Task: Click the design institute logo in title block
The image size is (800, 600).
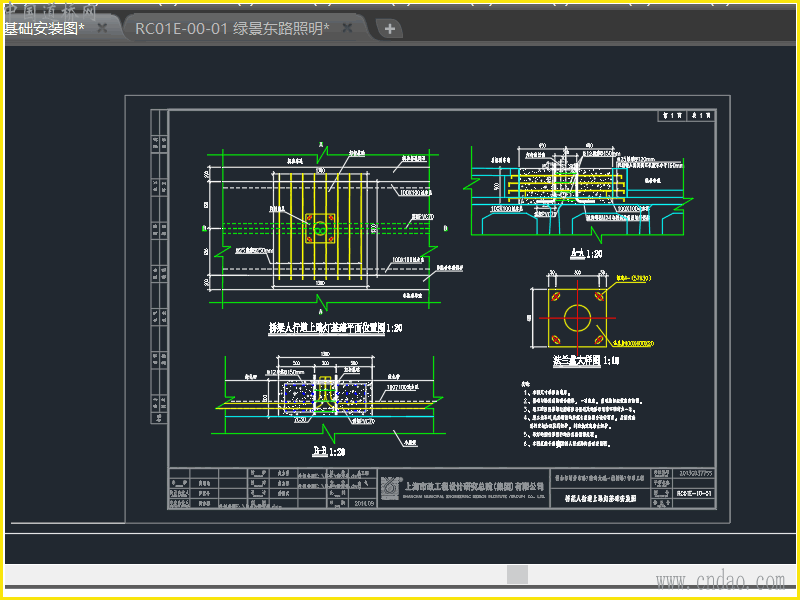Action: pos(392,481)
